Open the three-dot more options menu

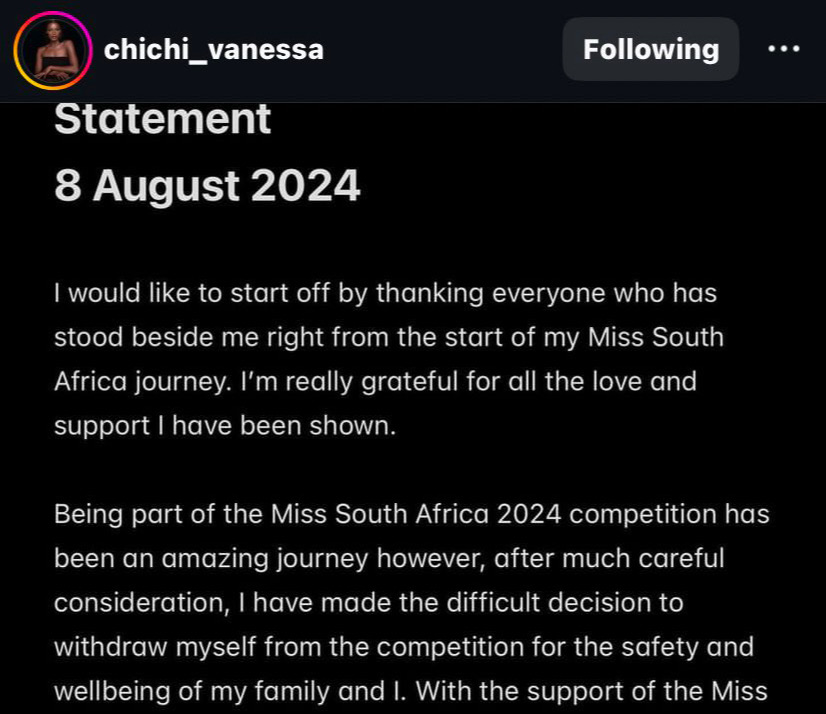pyautogui.click(x=784, y=49)
